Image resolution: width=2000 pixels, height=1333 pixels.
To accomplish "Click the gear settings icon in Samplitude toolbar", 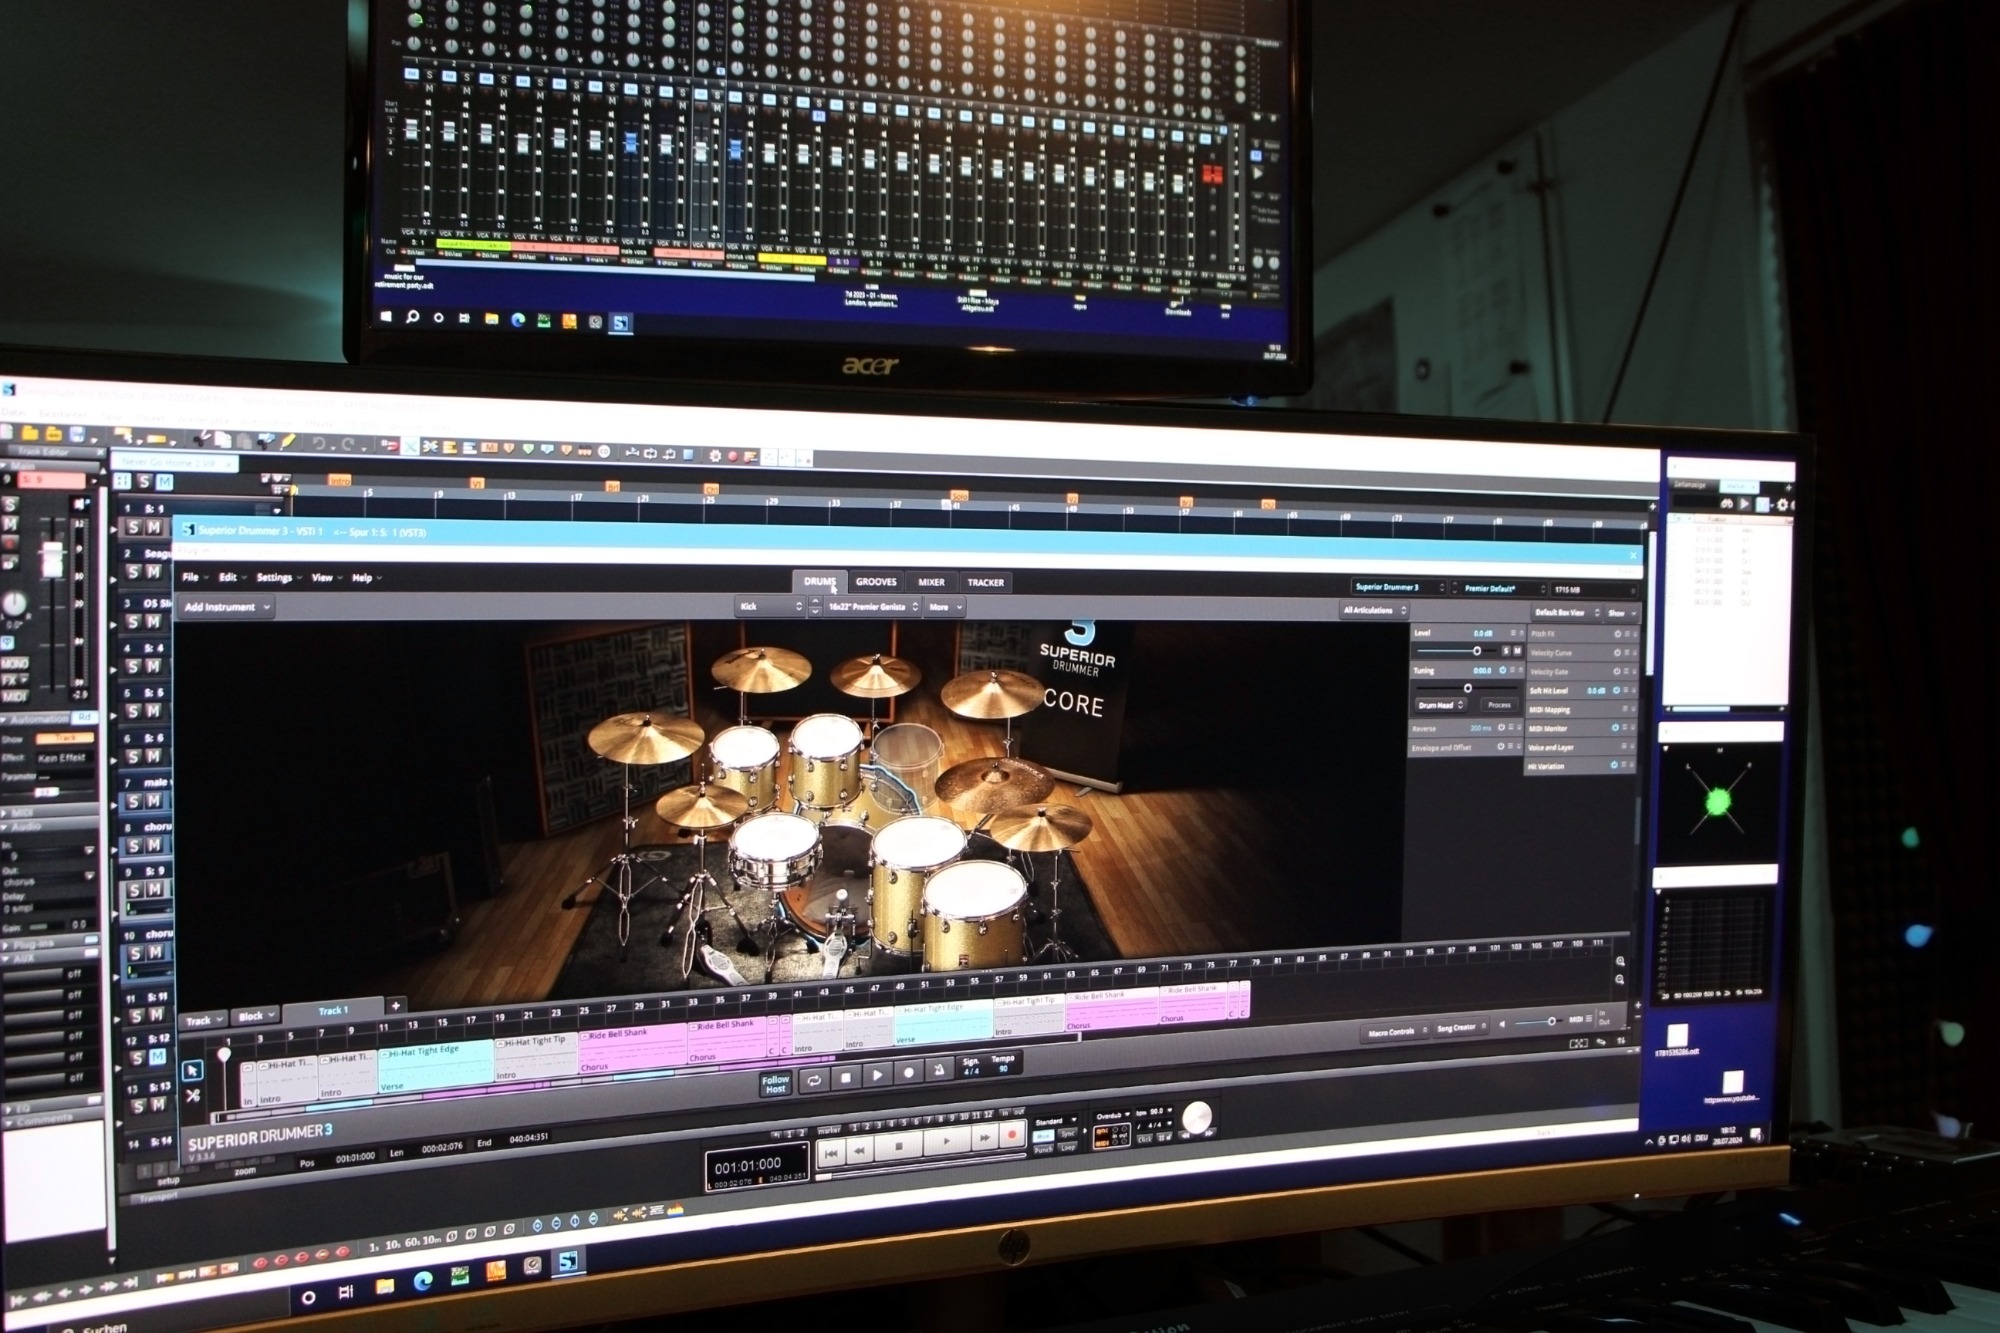I will click(714, 456).
